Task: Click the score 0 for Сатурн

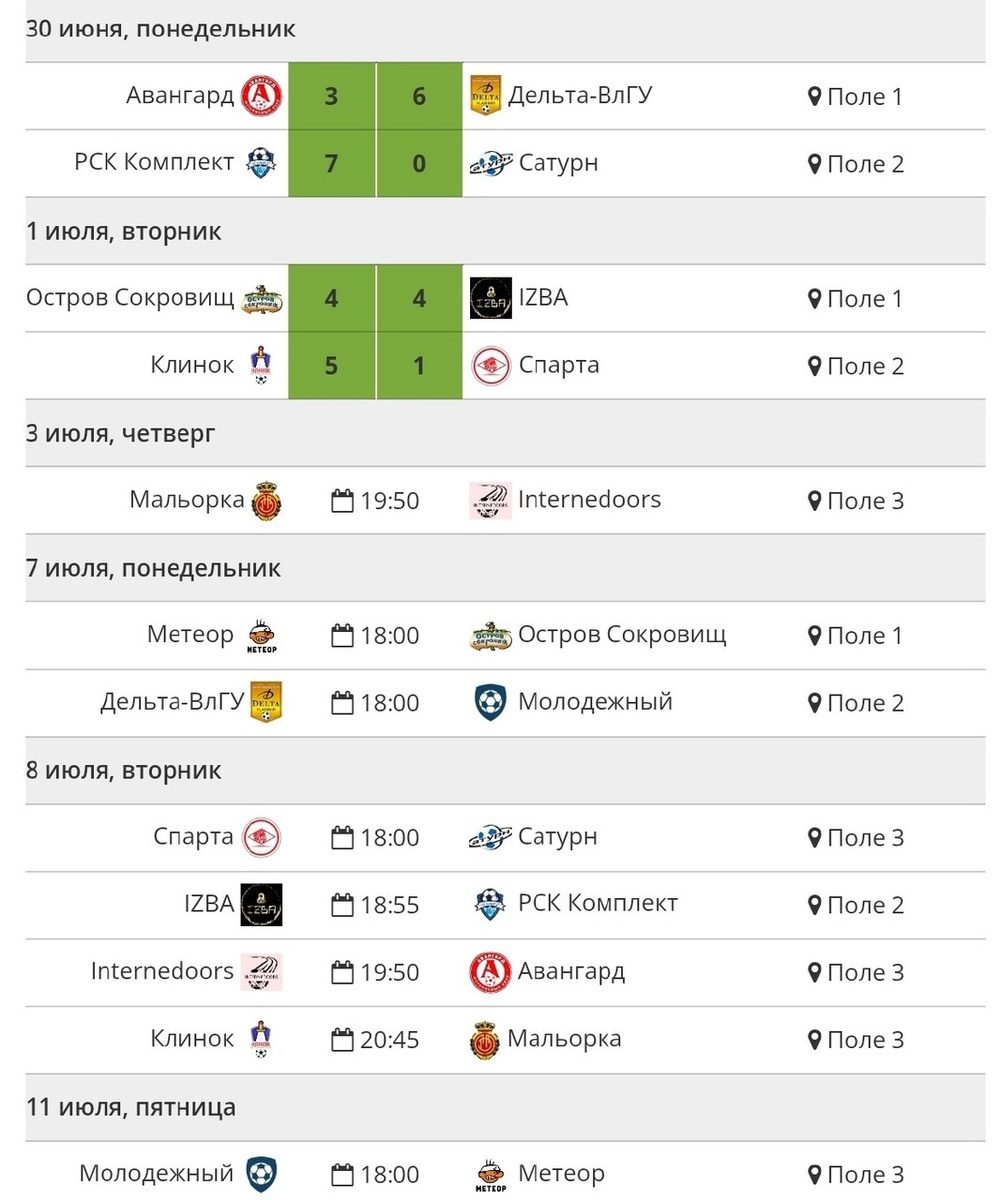Action: pos(419,163)
